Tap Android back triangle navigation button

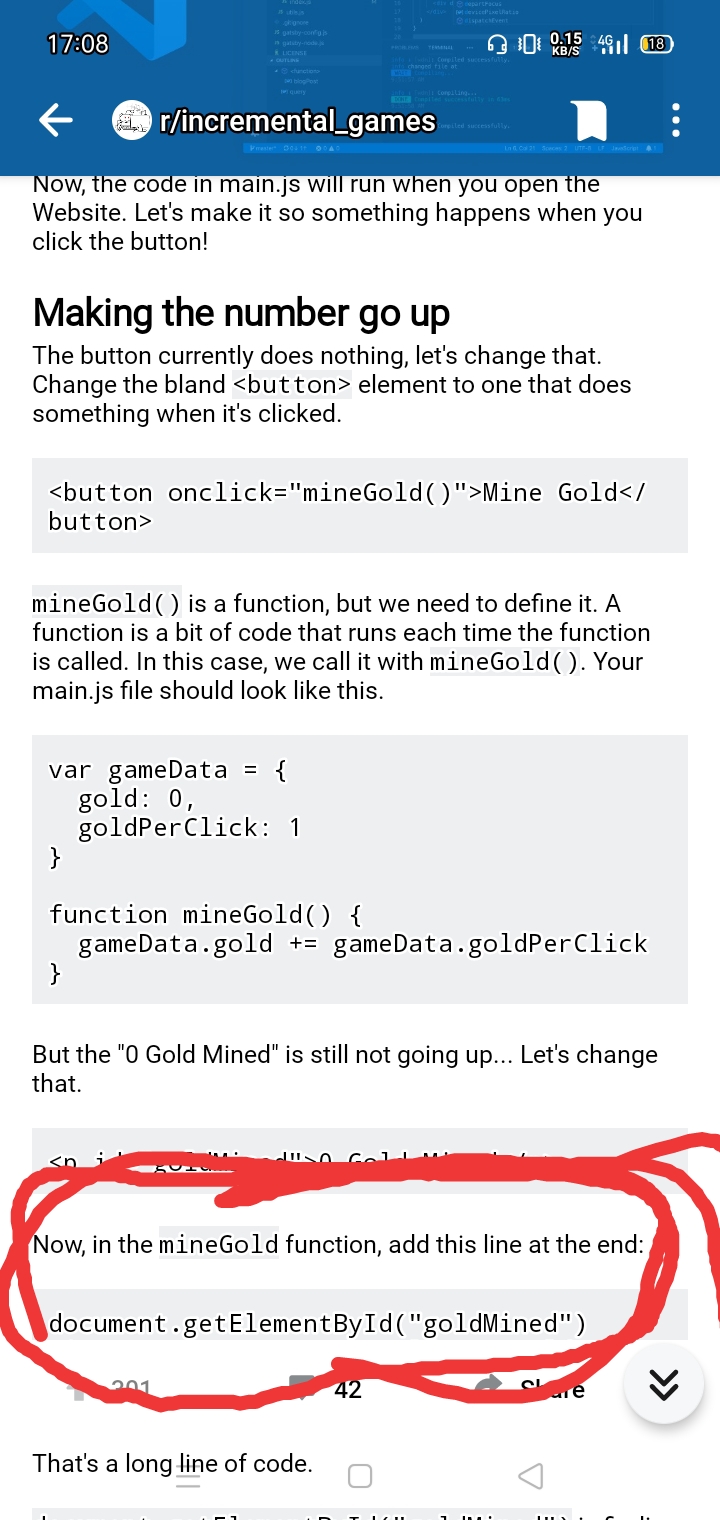[531, 1475]
